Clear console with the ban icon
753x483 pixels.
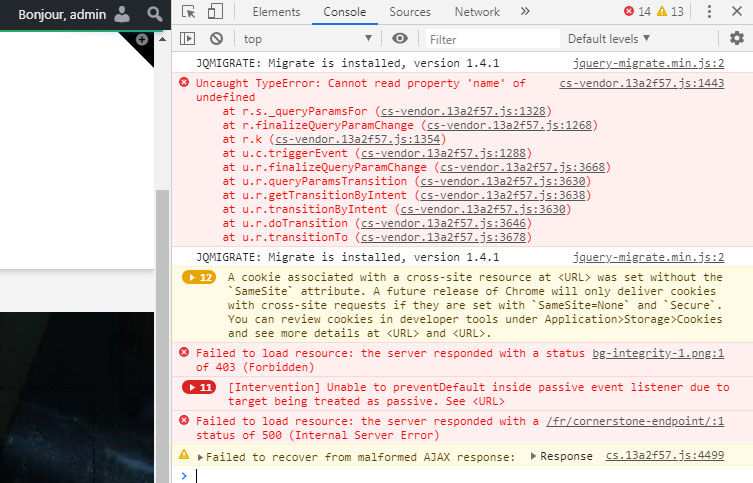[216, 39]
